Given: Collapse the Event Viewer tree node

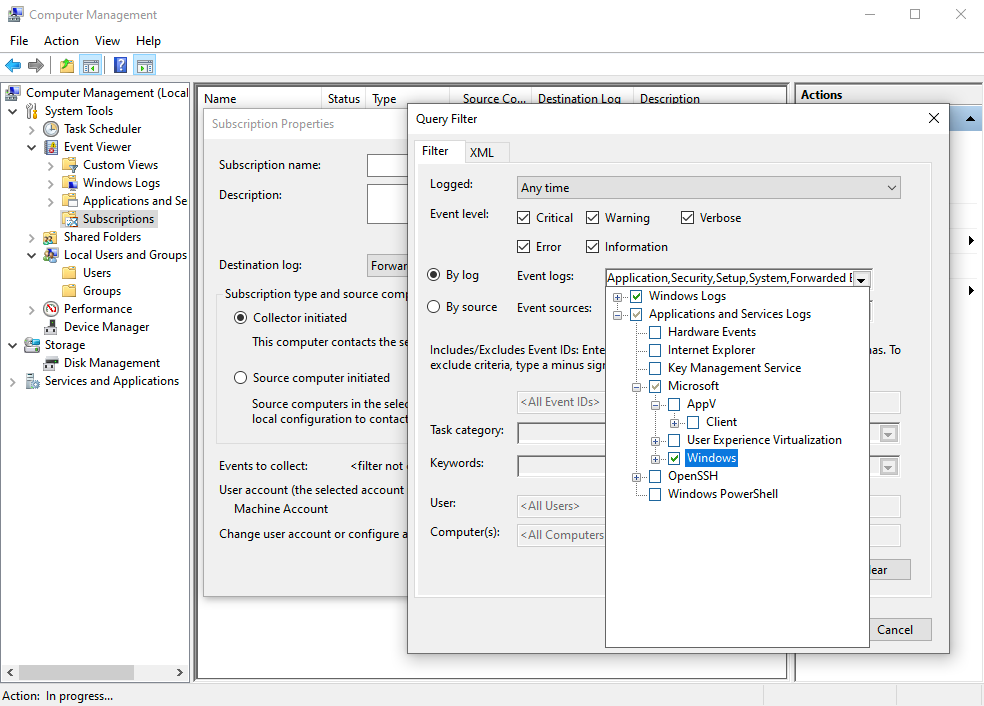Looking at the screenshot, I should coord(32,147).
